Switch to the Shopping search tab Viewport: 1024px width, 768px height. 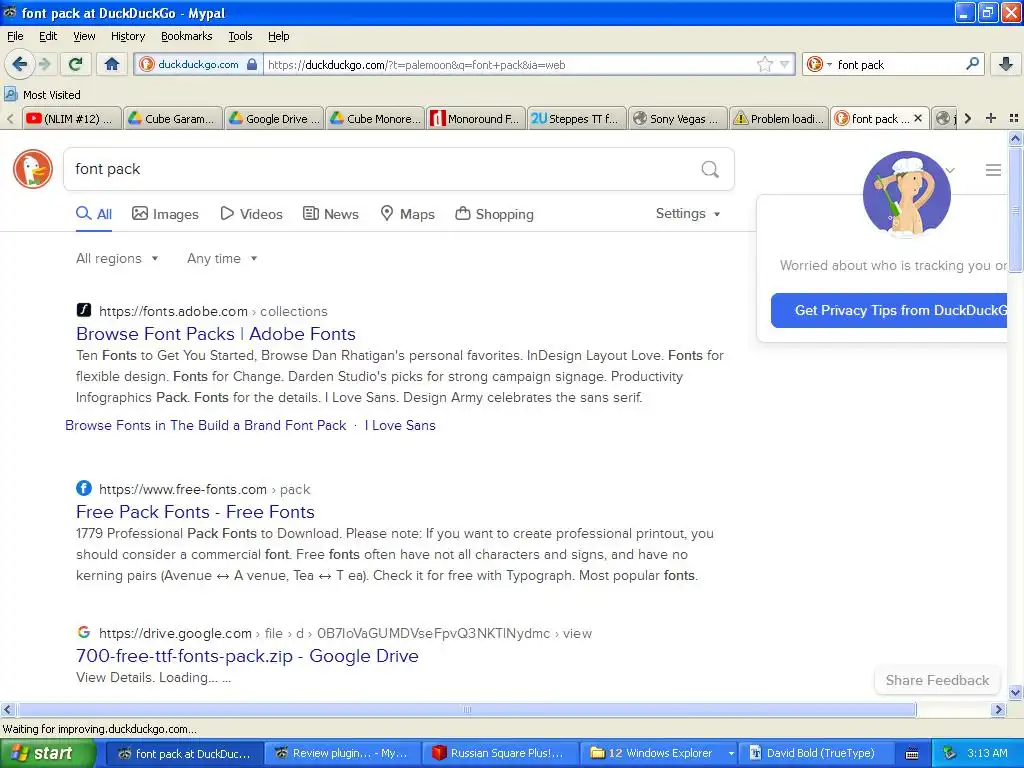tap(494, 214)
